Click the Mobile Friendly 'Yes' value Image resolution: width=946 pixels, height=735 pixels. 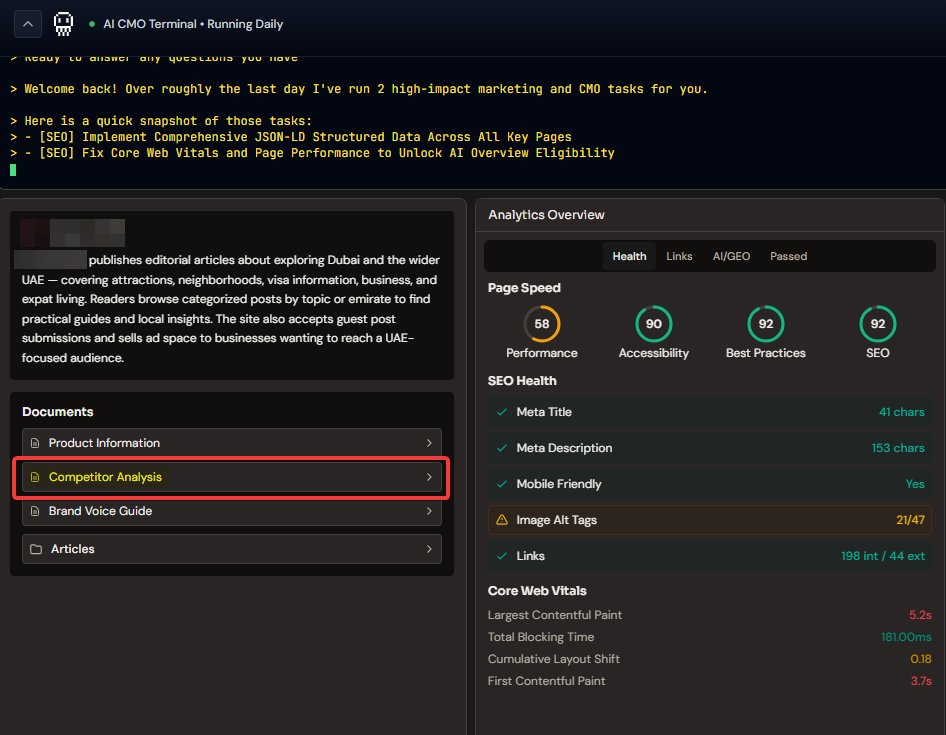click(x=915, y=484)
